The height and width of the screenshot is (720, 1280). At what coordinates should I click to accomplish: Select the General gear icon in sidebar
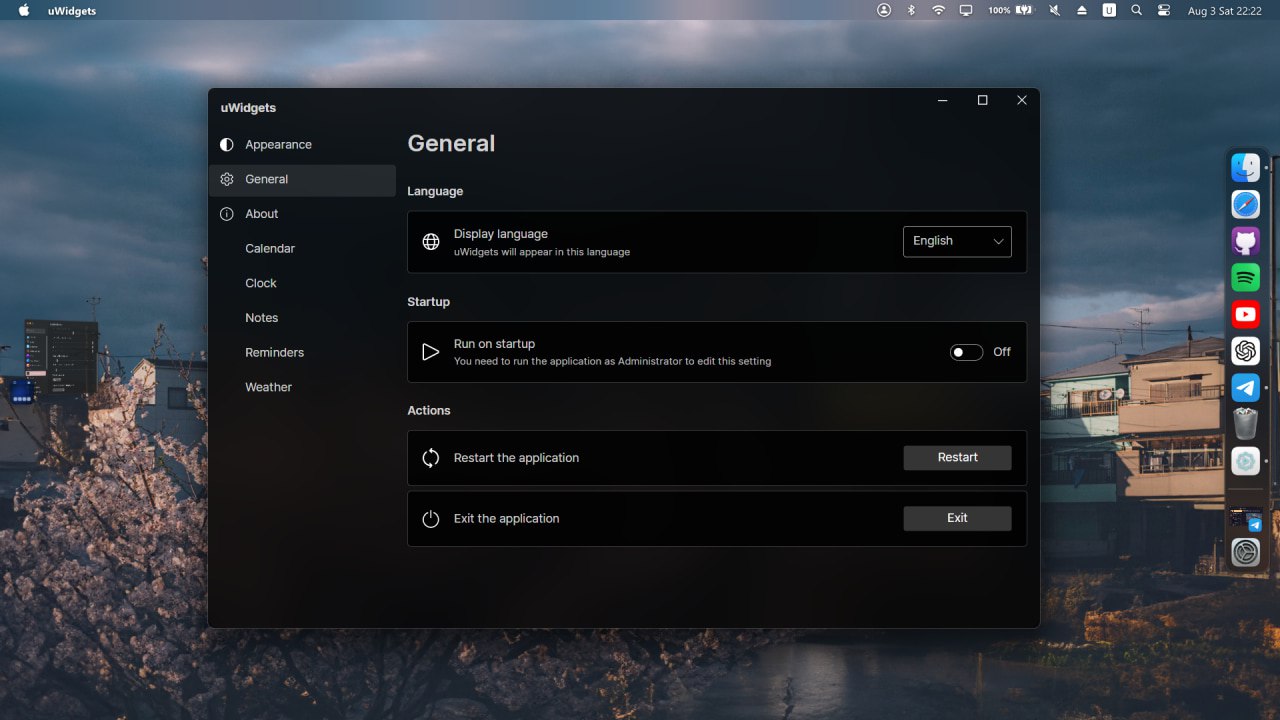(227, 179)
